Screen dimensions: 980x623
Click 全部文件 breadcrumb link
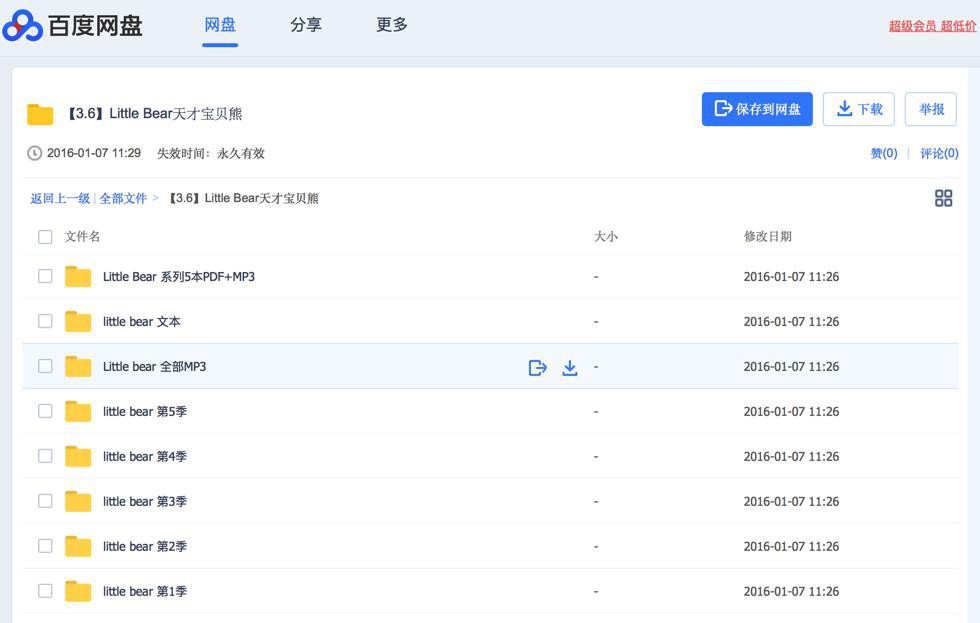coord(123,199)
